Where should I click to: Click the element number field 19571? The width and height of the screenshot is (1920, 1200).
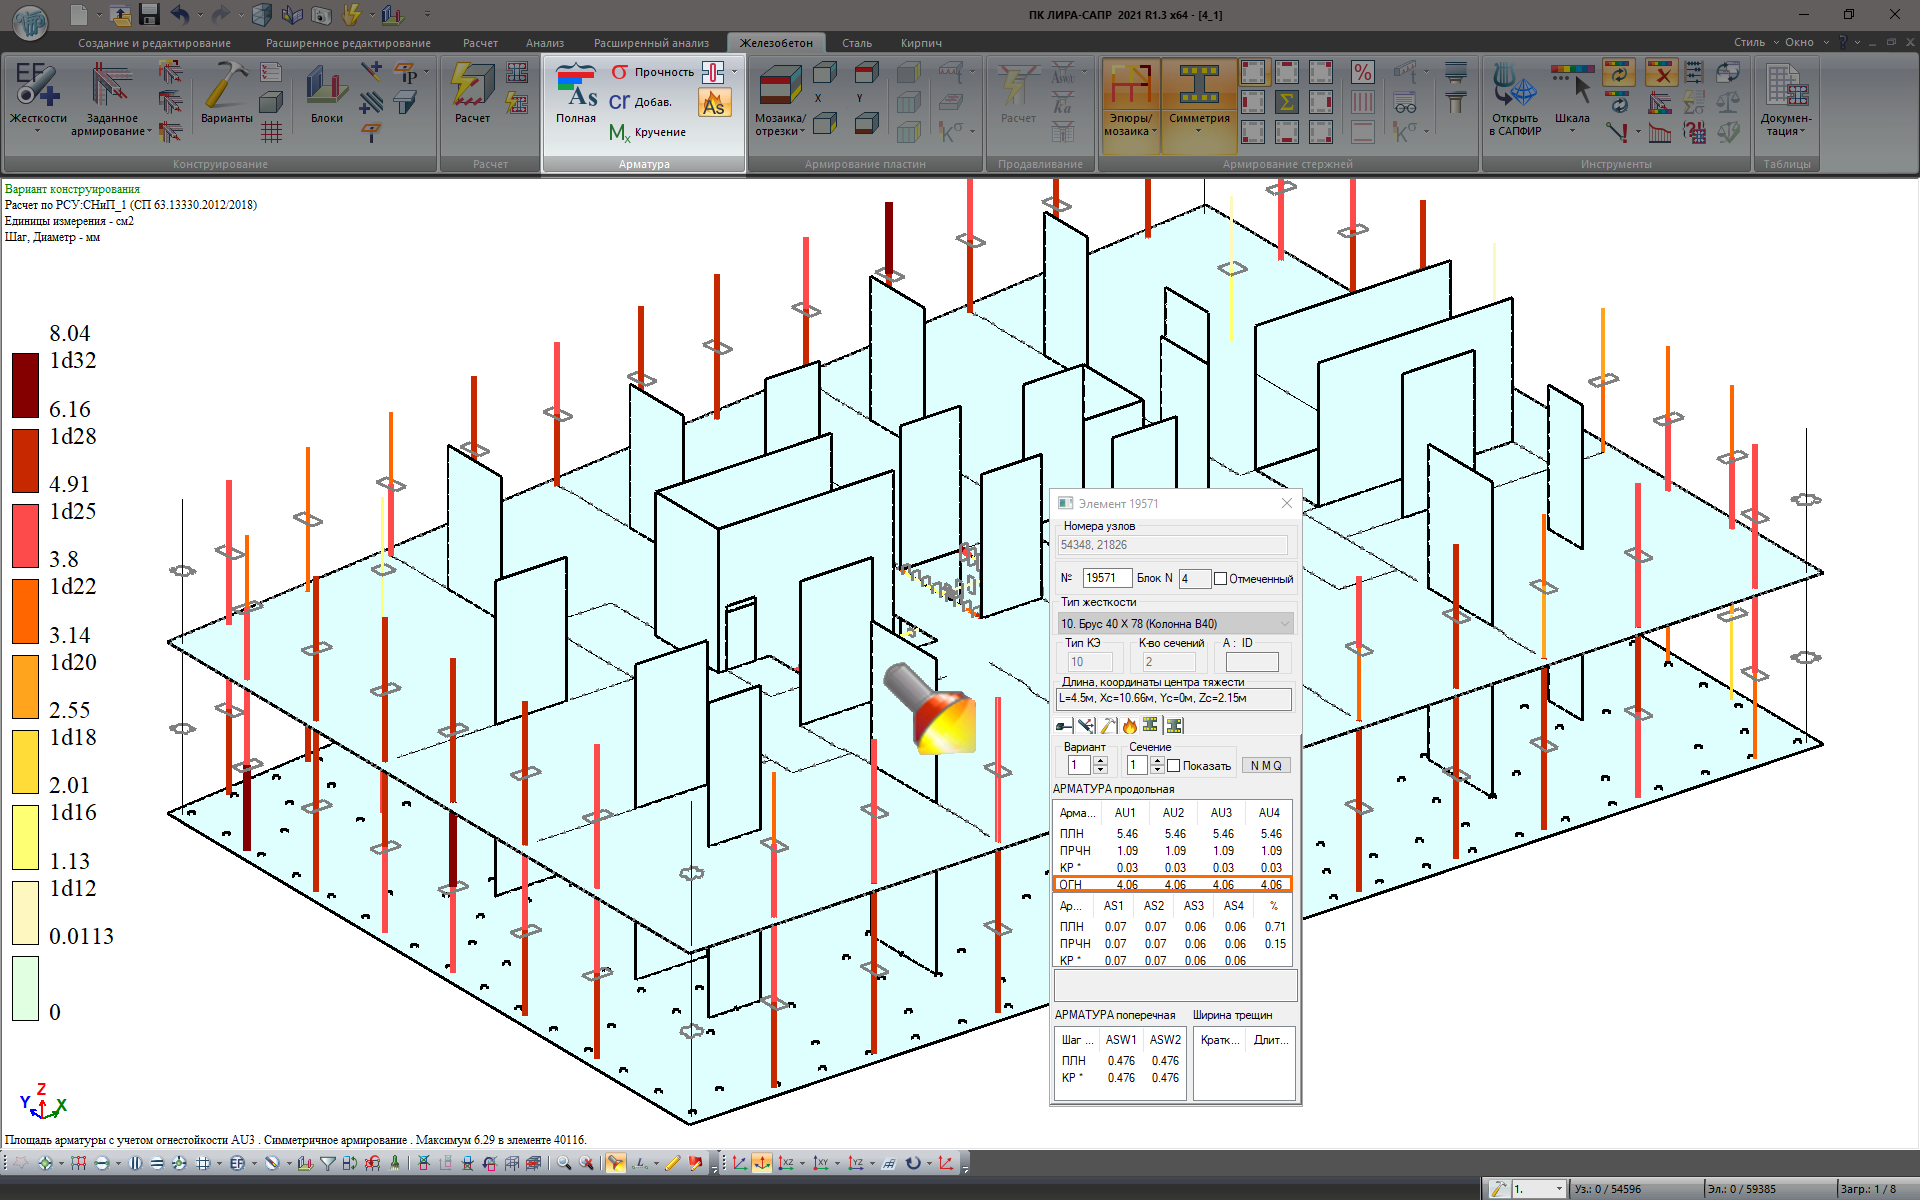pos(1106,578)
